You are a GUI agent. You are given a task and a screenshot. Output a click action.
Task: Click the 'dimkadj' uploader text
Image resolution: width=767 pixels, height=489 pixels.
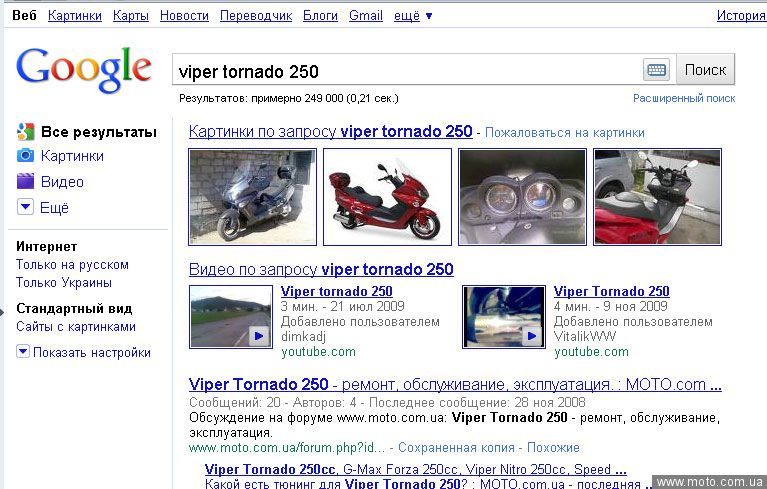pos(303,336)
